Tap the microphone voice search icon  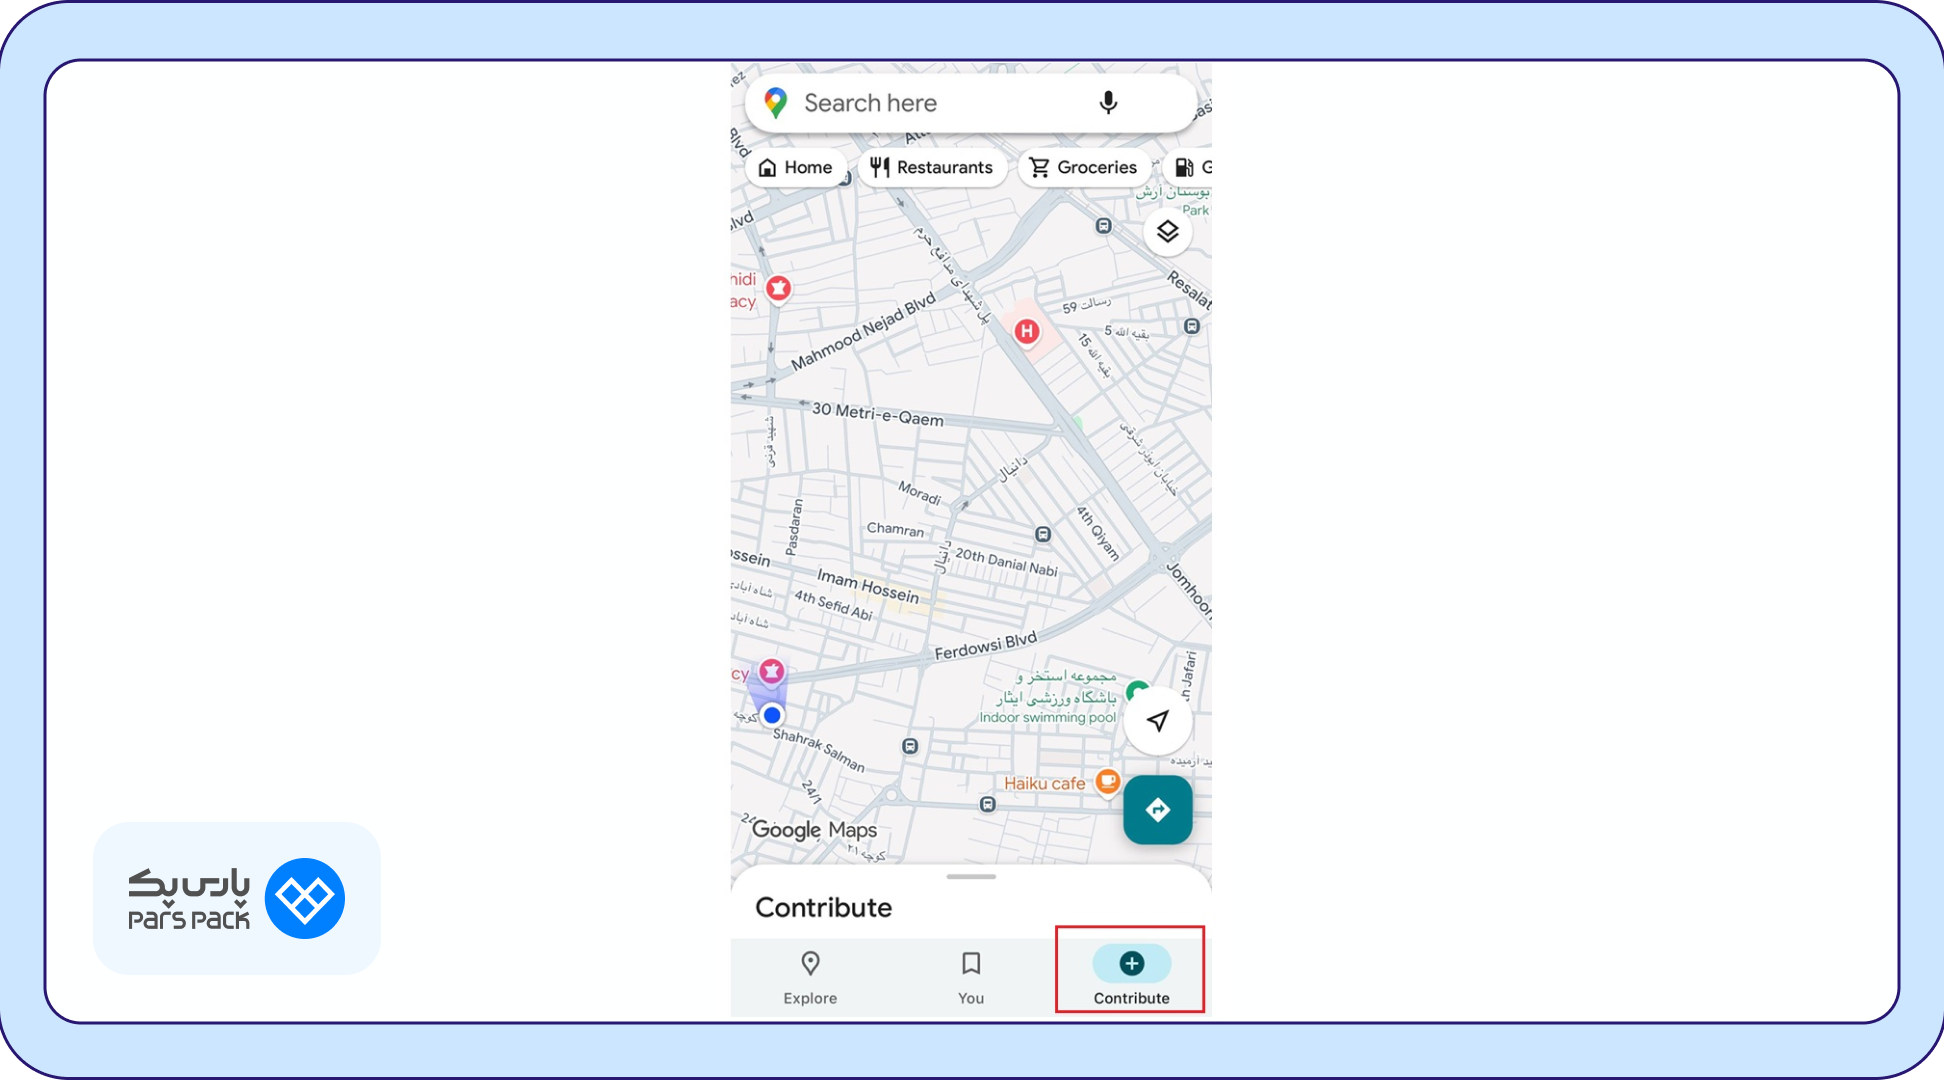point(1108,103)
